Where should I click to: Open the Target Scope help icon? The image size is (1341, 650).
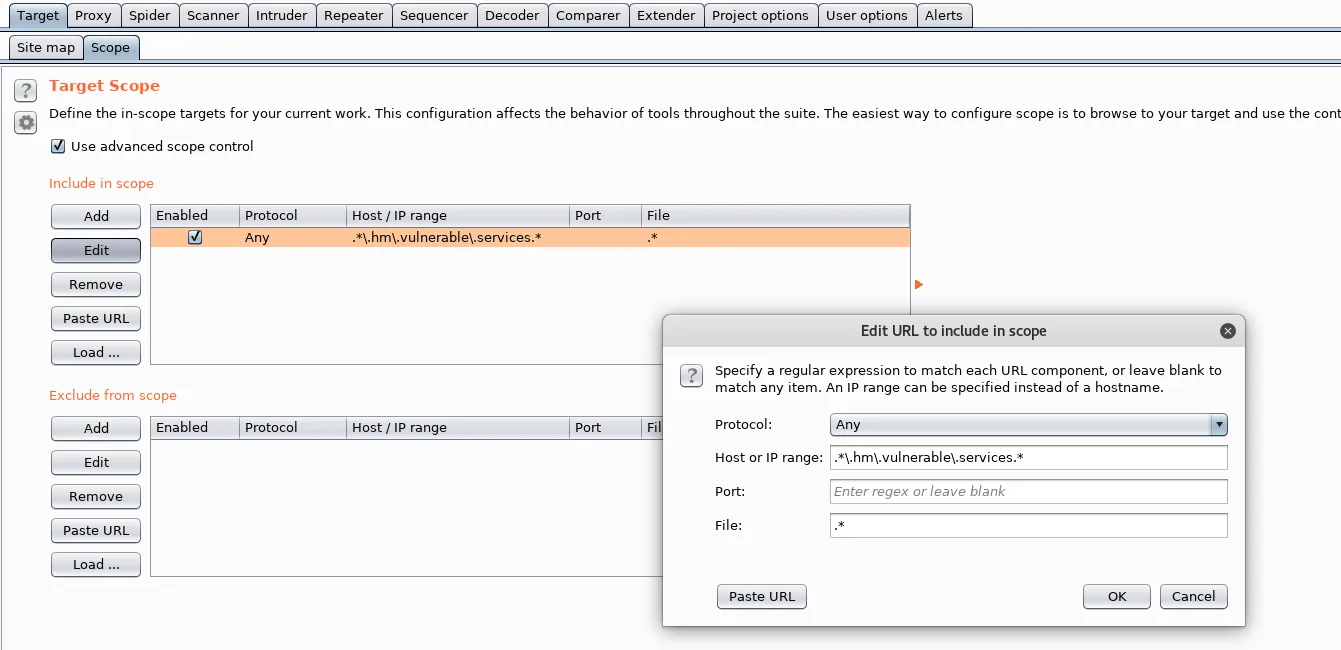25,90
